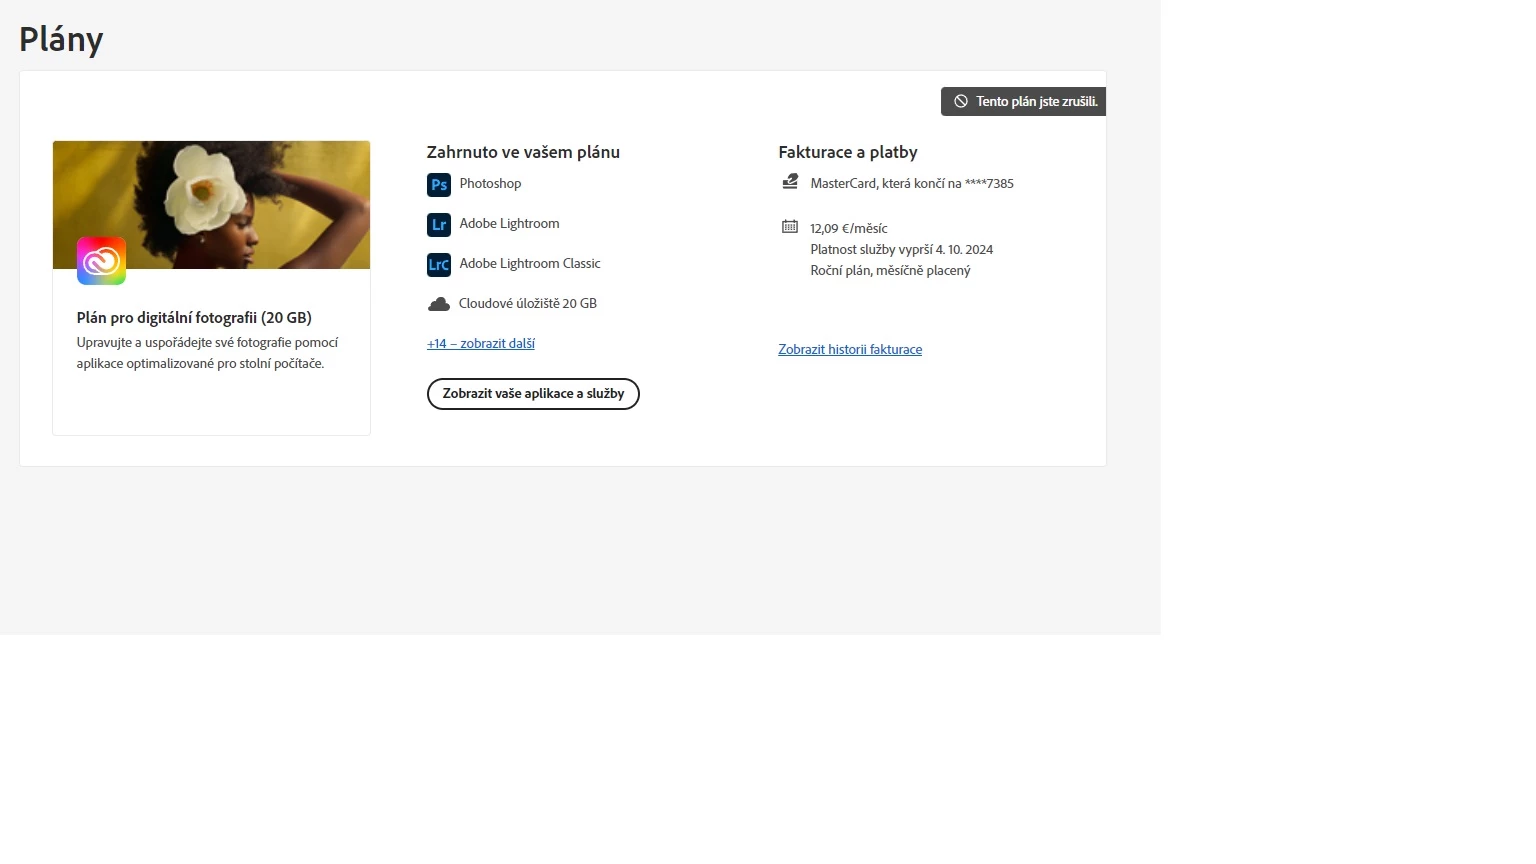
Task: Click the 'MasterCard, která končí na ****7385' text
Action: [x=912, y=183]
